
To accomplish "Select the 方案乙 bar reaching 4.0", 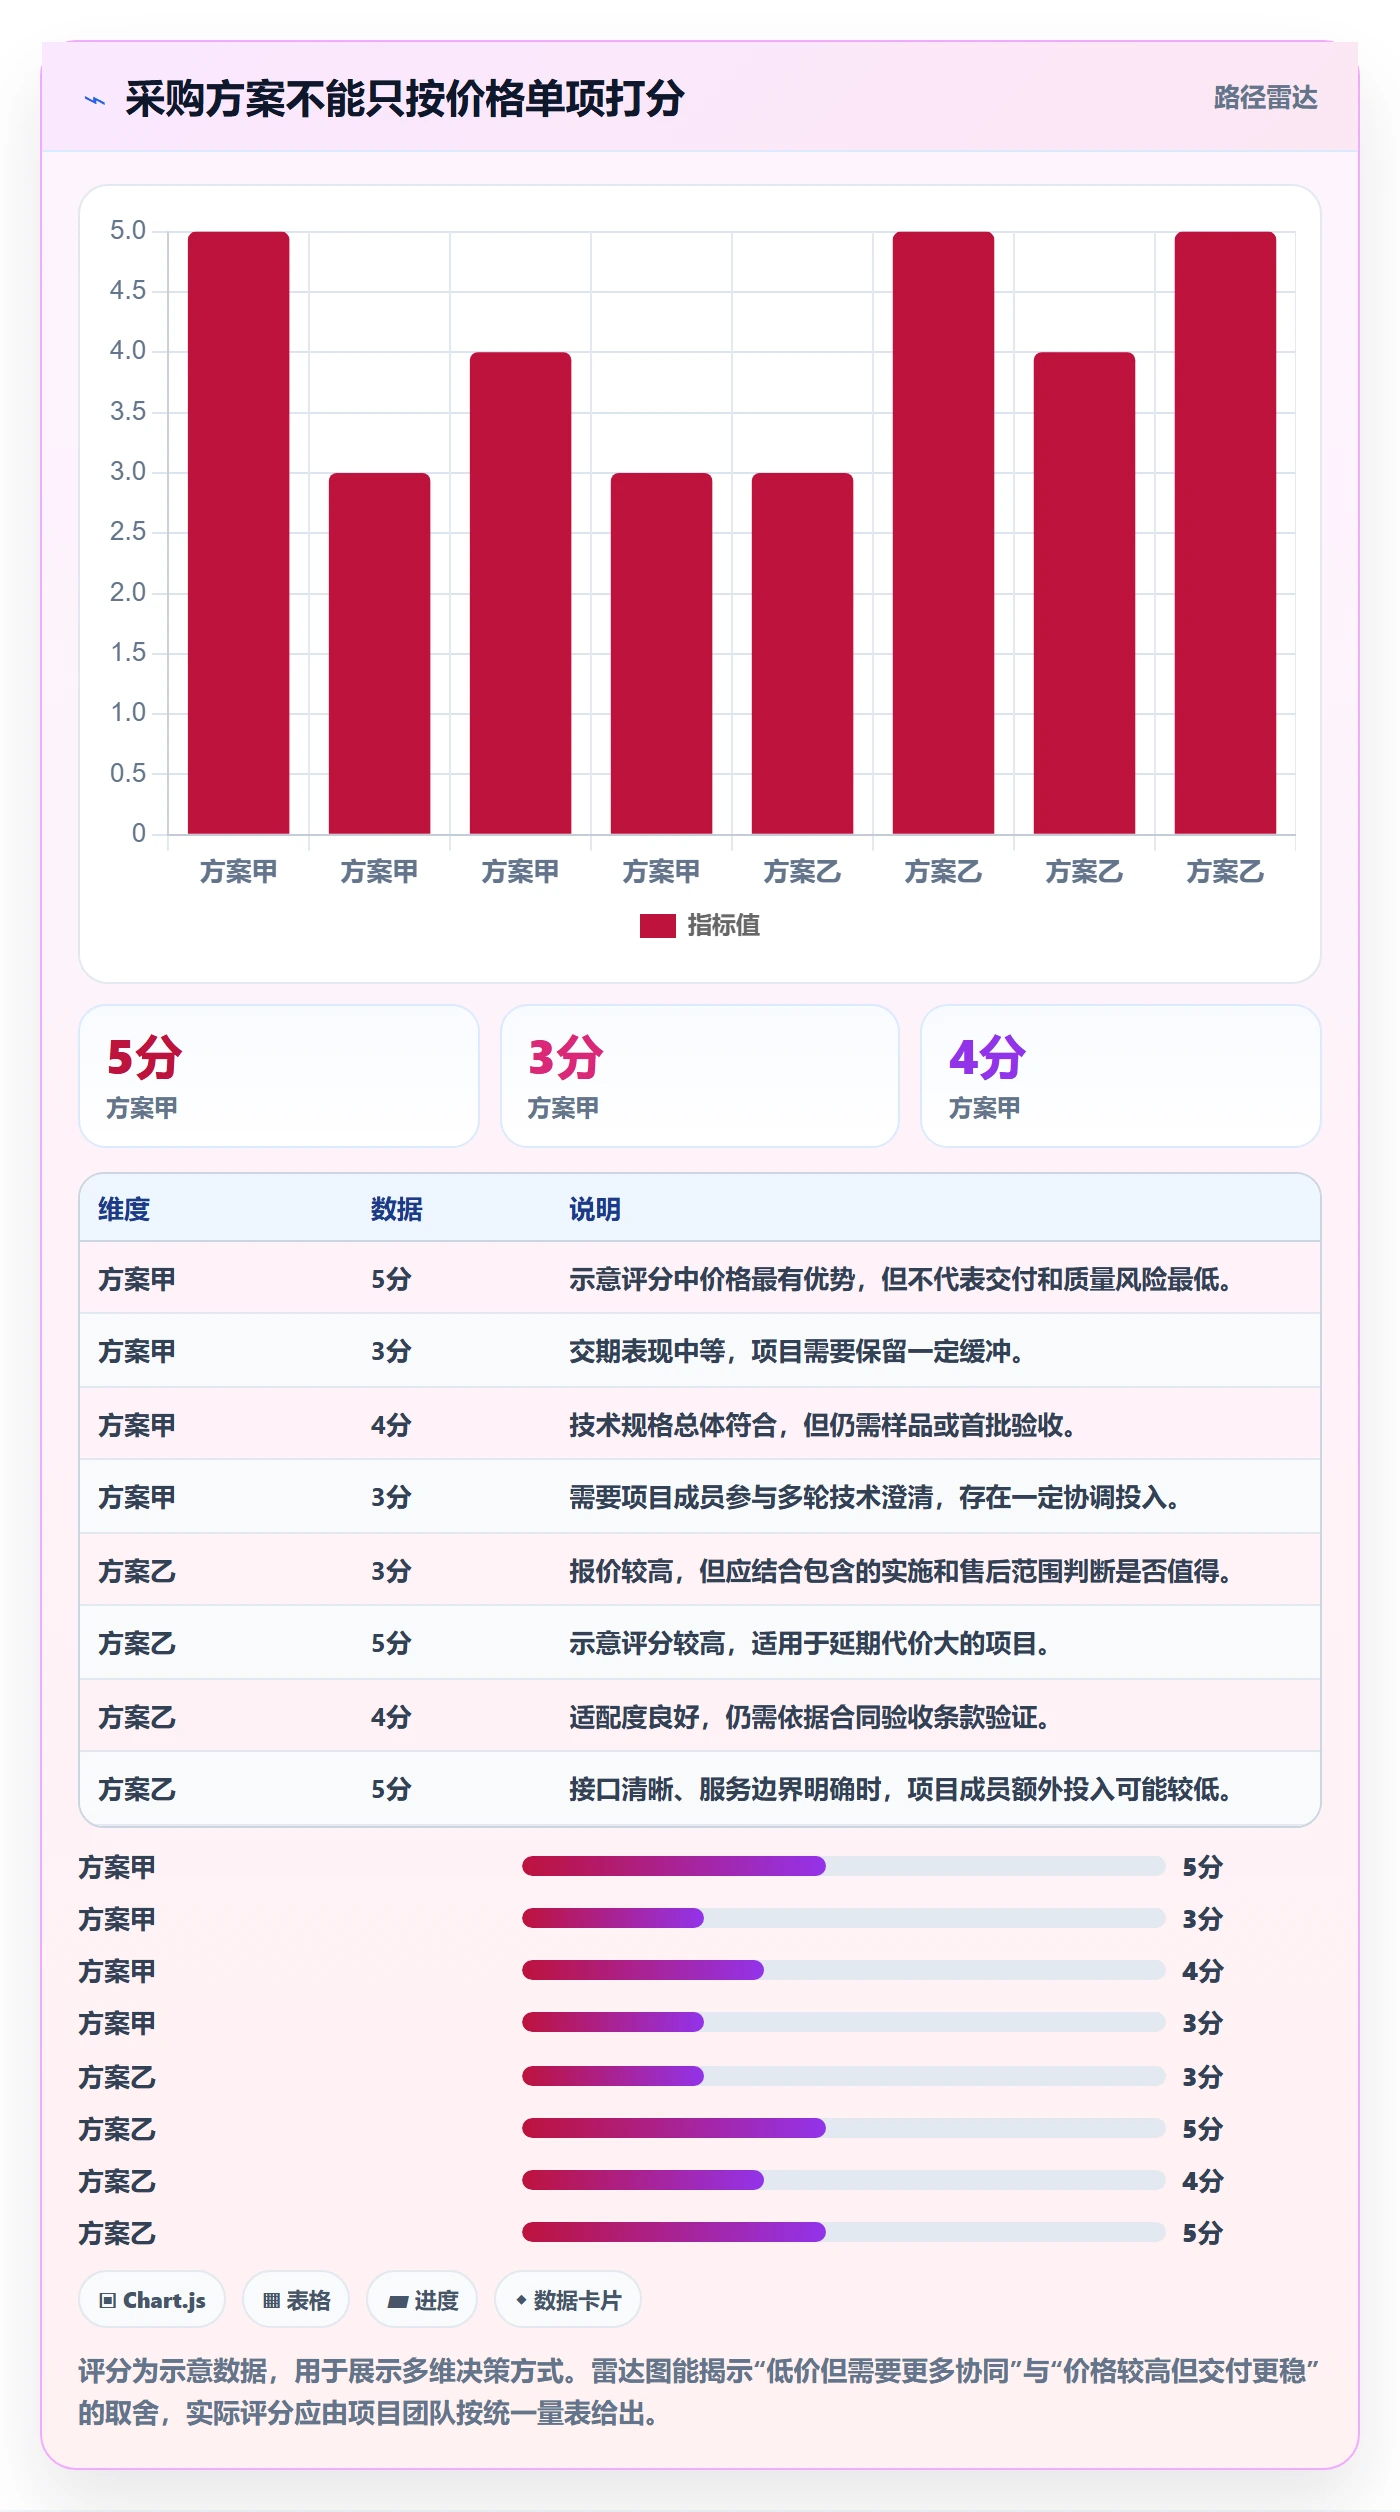I will (x=1084, y=593).
